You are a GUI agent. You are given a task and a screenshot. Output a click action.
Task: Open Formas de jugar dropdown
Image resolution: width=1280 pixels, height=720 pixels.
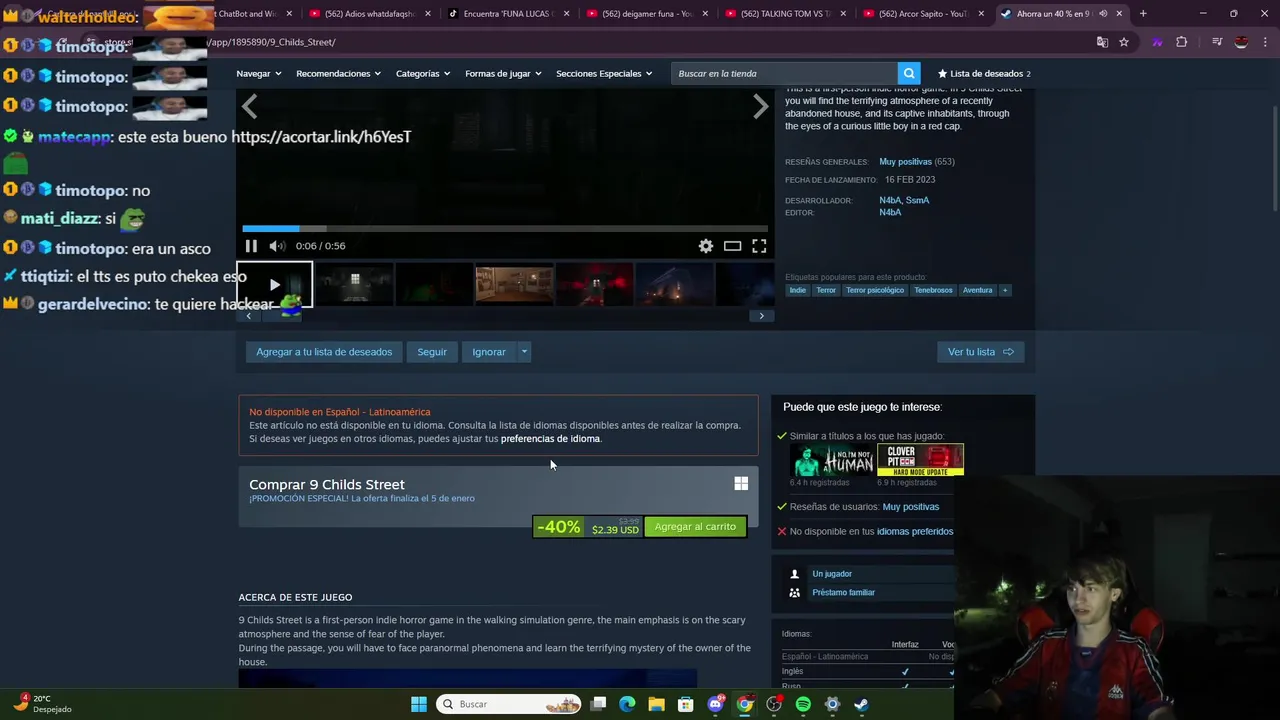(503, 73)
